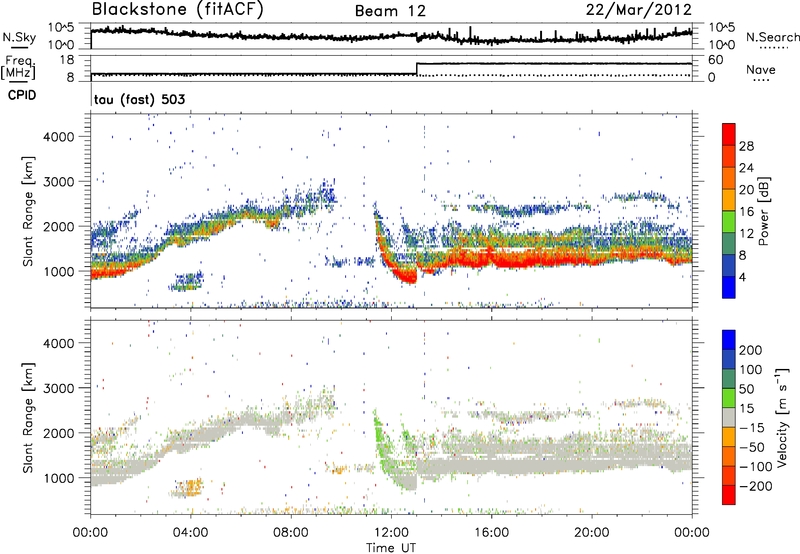Click the 24 label on power colorbar

[x=746, y=168]
